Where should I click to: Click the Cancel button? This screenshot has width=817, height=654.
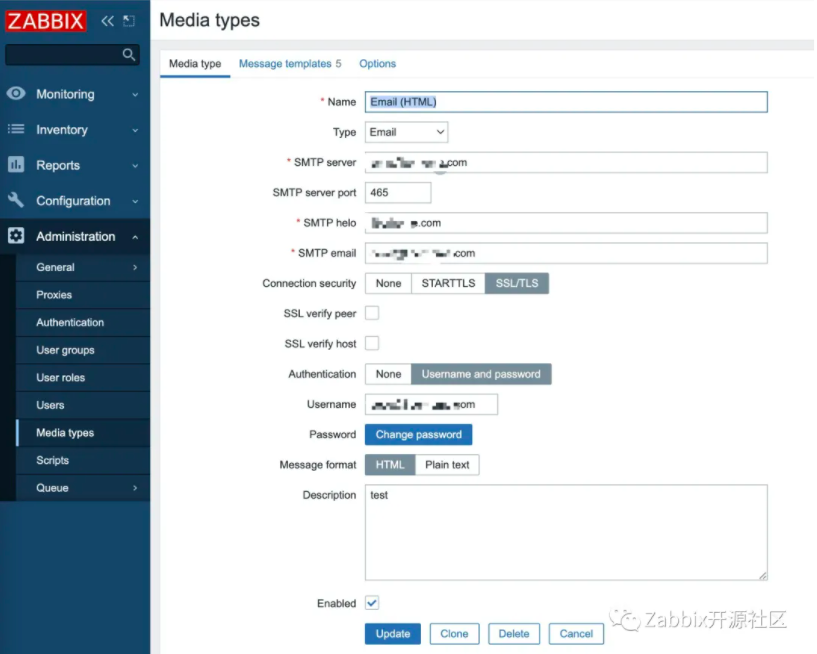pyautogui.click(x=576, y=634)
